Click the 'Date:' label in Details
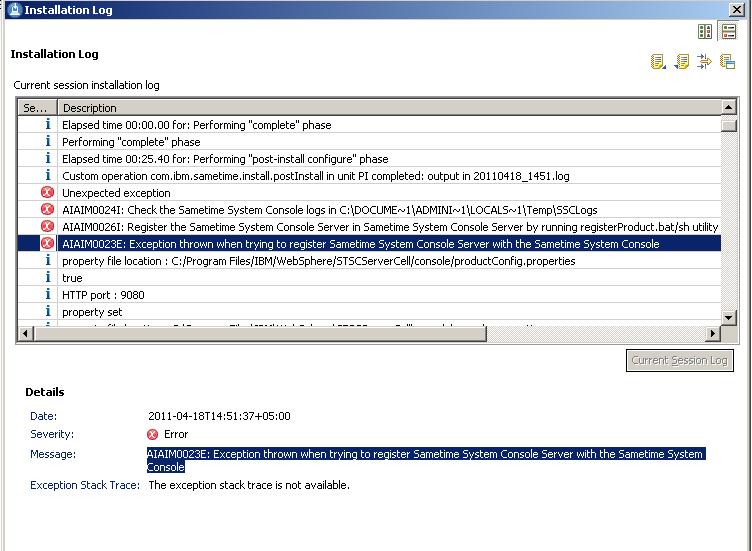 (43, 416)
